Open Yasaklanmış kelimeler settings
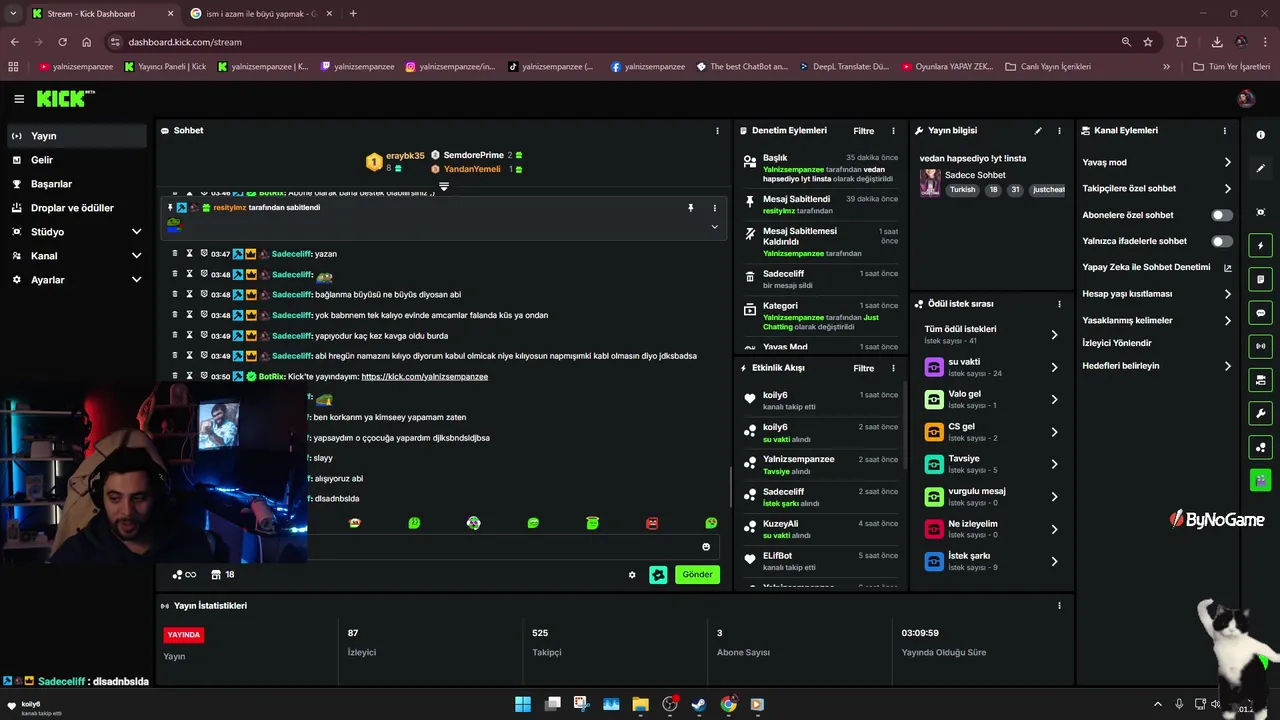Screen dimensions: 1280x720 1157,320
